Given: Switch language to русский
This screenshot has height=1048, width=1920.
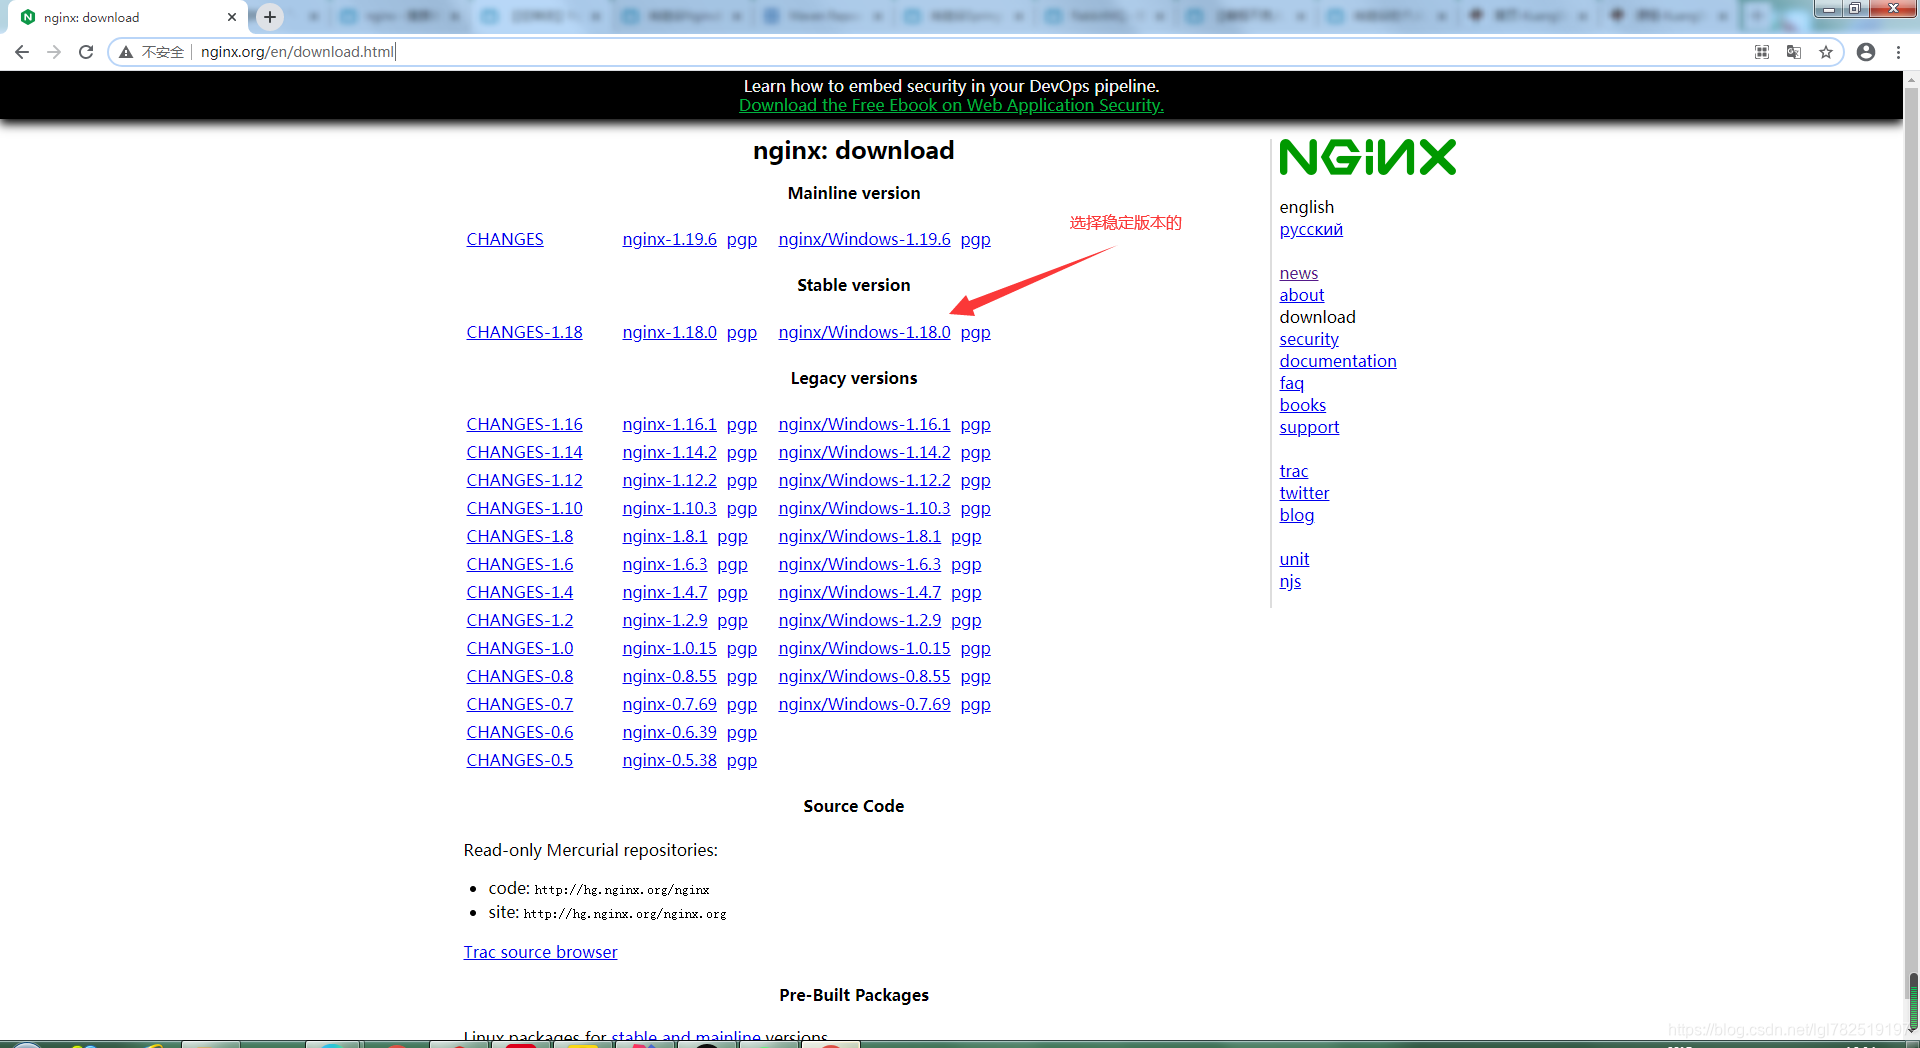Looking at the screenshot, I should point(1311,229).
